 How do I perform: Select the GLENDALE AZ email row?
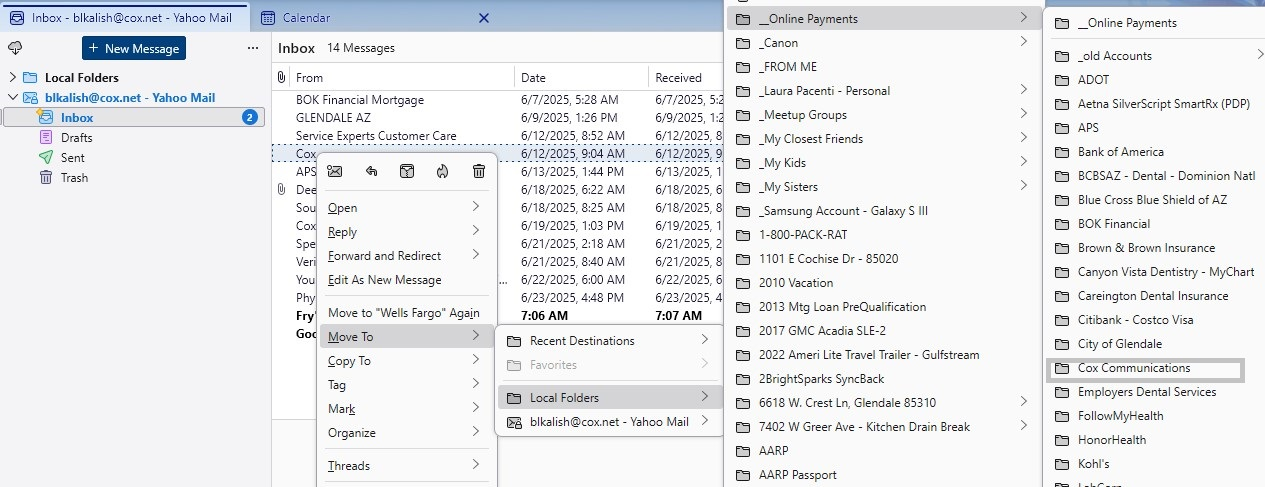click(497, 118)
